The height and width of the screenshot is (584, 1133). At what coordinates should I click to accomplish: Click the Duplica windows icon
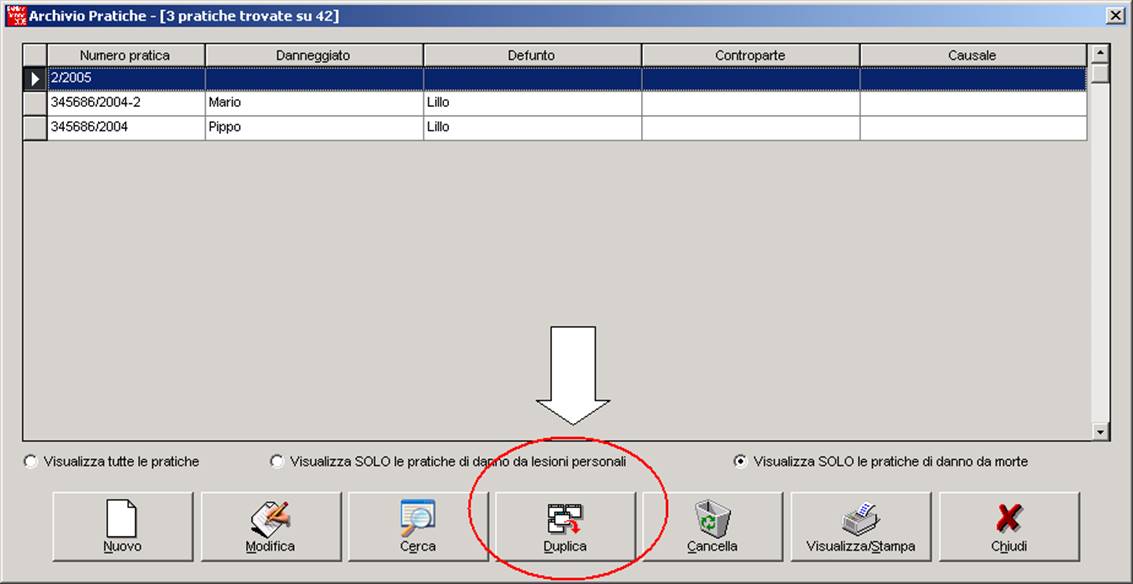click(565, 520)
